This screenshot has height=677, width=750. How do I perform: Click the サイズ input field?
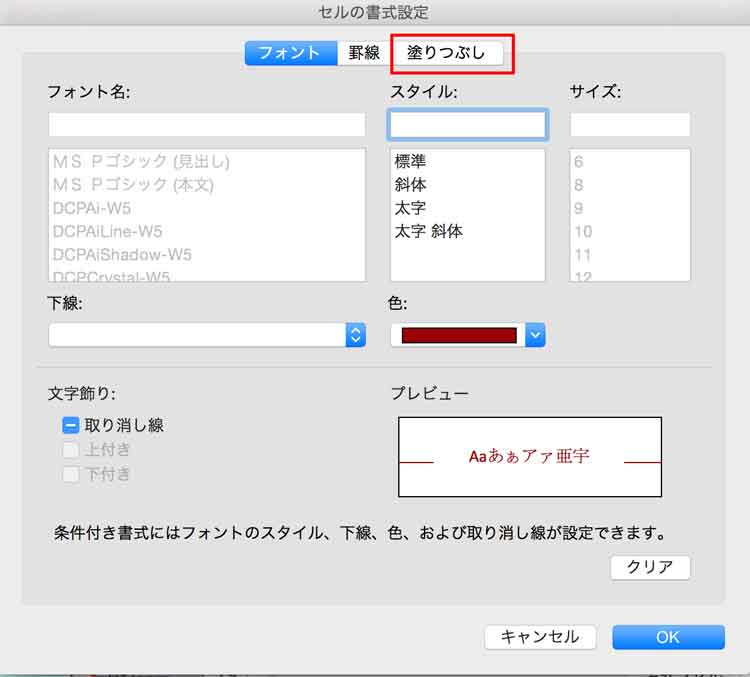click(x=630, y=125)
